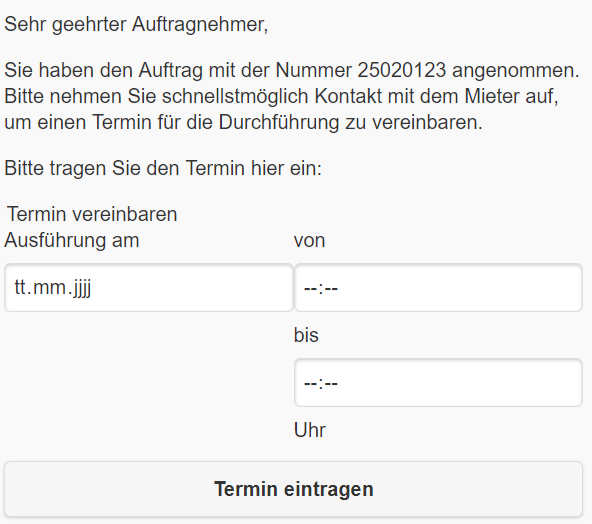Screen dimensions: 592x524
Task: Click the Termin eintragen button
Action: tap(293, 489)
